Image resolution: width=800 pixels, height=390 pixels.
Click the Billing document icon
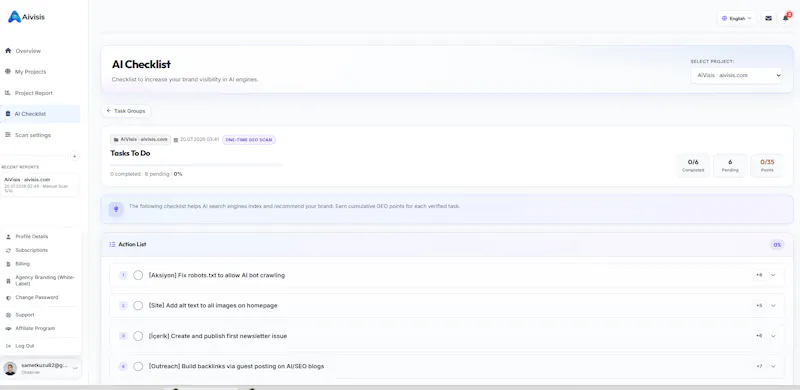coord(8,264)
